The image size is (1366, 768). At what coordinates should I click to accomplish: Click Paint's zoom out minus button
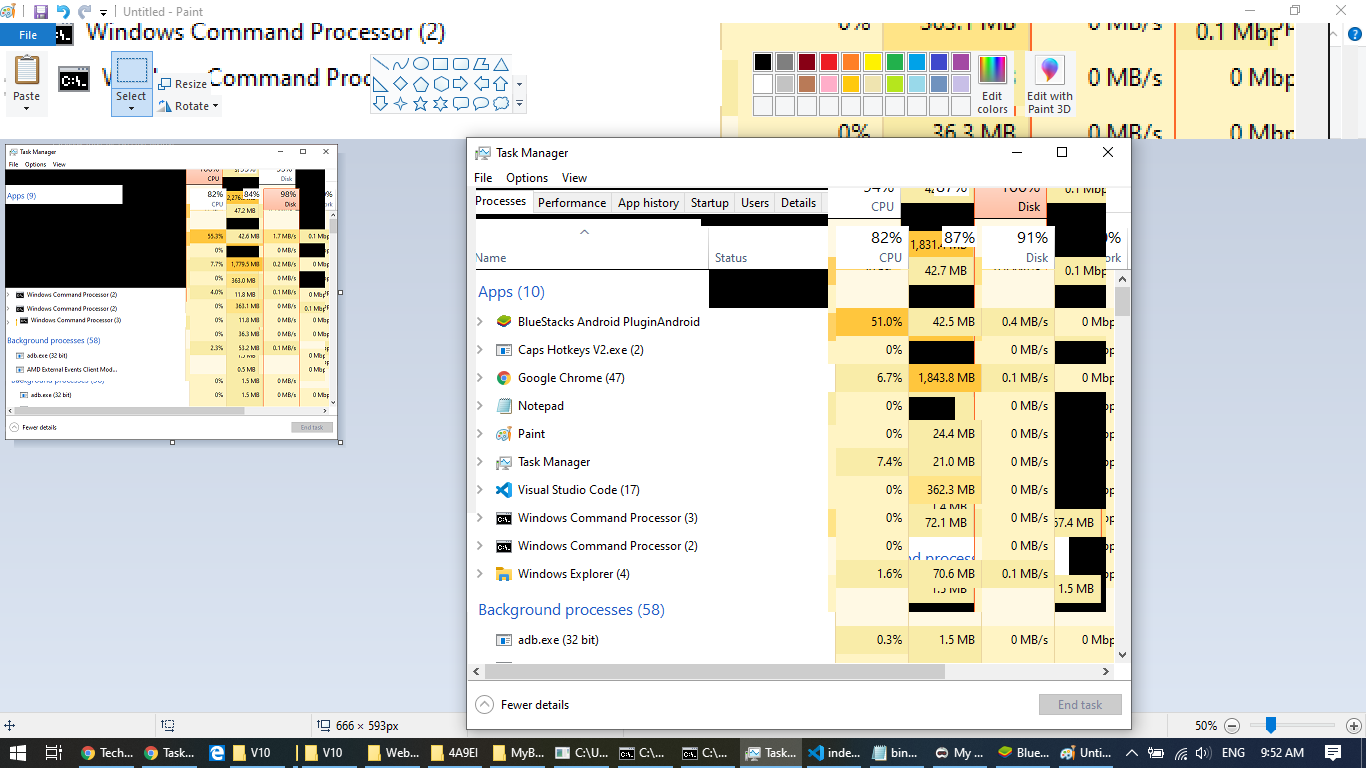click(x=1232, y=726)
